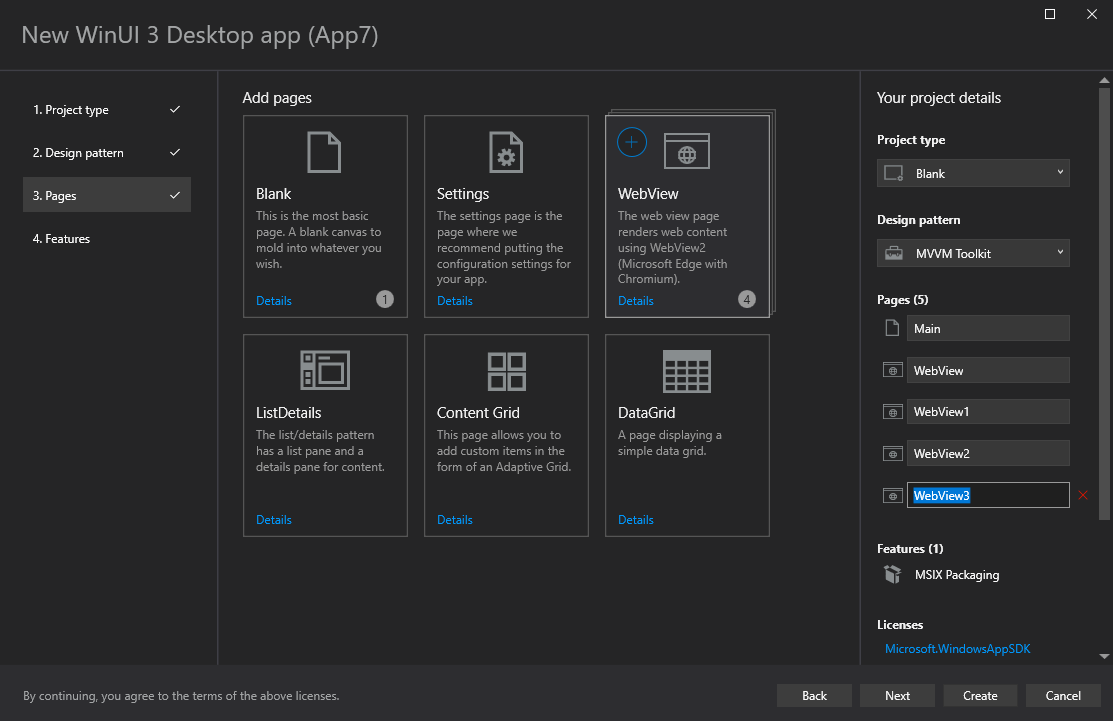Screen dimensions: 1113x721
Task: Open the Project type Blank dropdown
Action: coord(973,173)
